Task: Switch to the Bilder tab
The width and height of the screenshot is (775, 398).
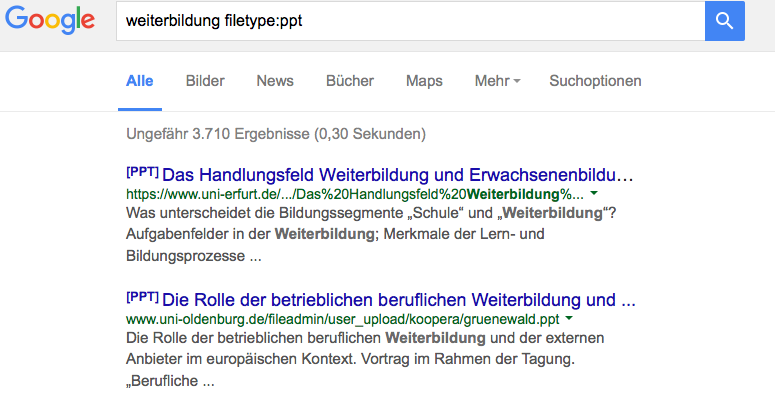Action: [x=205, y=81]
